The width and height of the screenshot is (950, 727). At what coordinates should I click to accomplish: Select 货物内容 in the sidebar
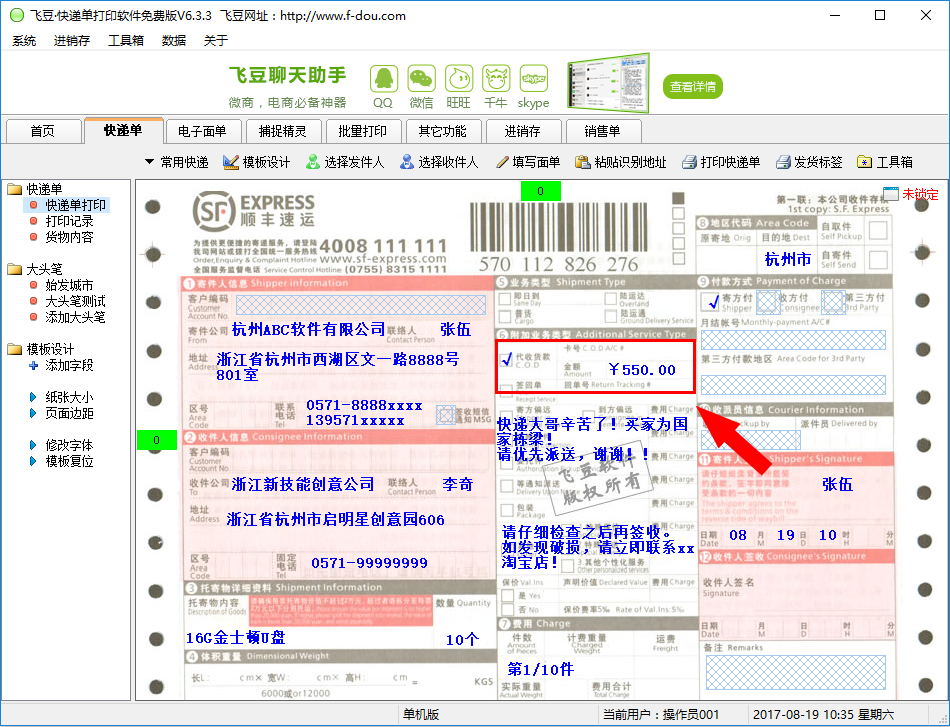(x=69, y=237)
